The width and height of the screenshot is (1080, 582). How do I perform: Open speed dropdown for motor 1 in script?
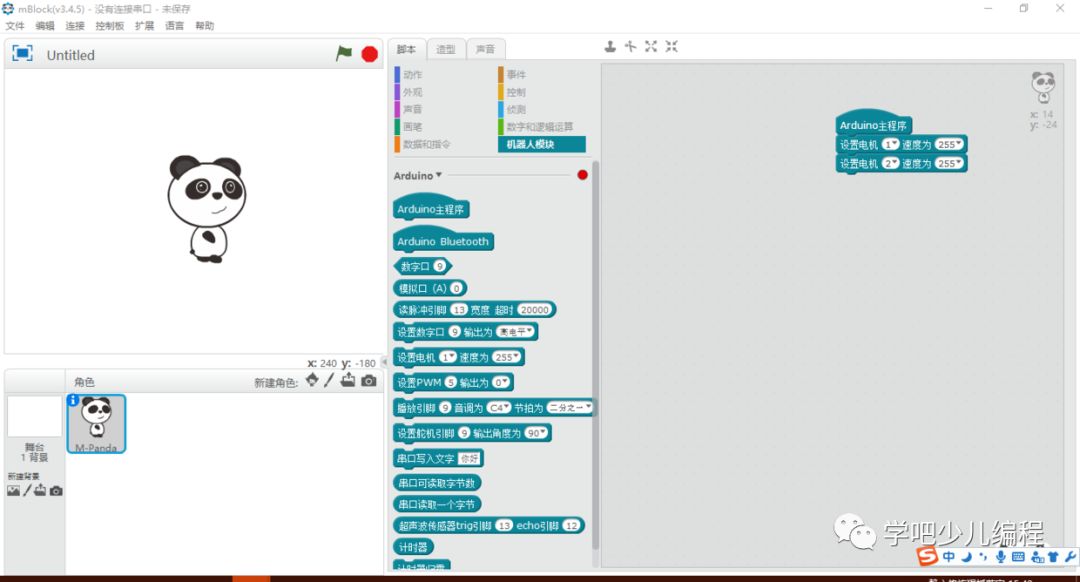click(x=949, y=144)
